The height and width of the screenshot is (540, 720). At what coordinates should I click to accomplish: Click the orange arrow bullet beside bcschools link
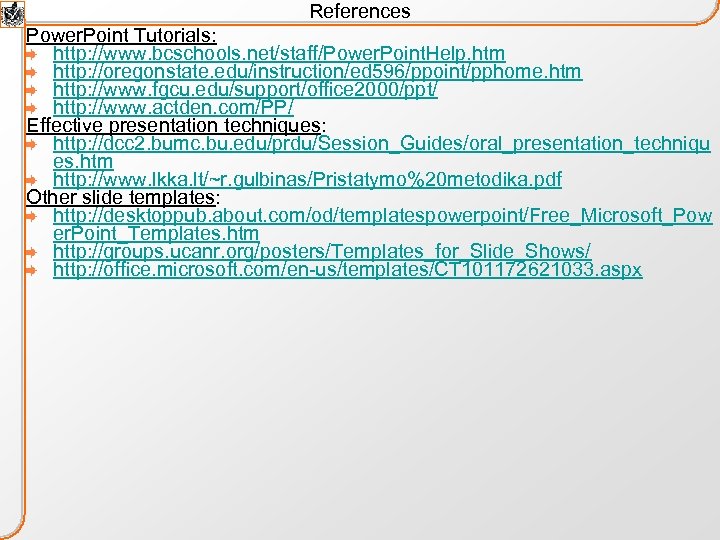point(31,55)
